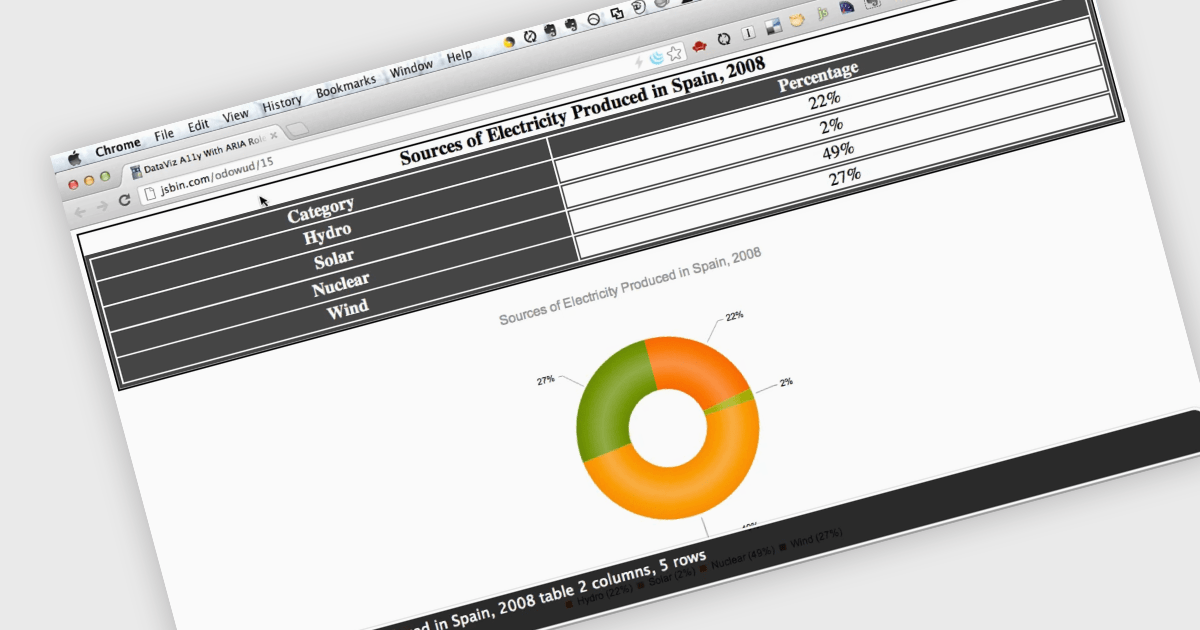Select the Wind table row header
The height and width of the screenshot is (630, 1200).
pos(347,309)
